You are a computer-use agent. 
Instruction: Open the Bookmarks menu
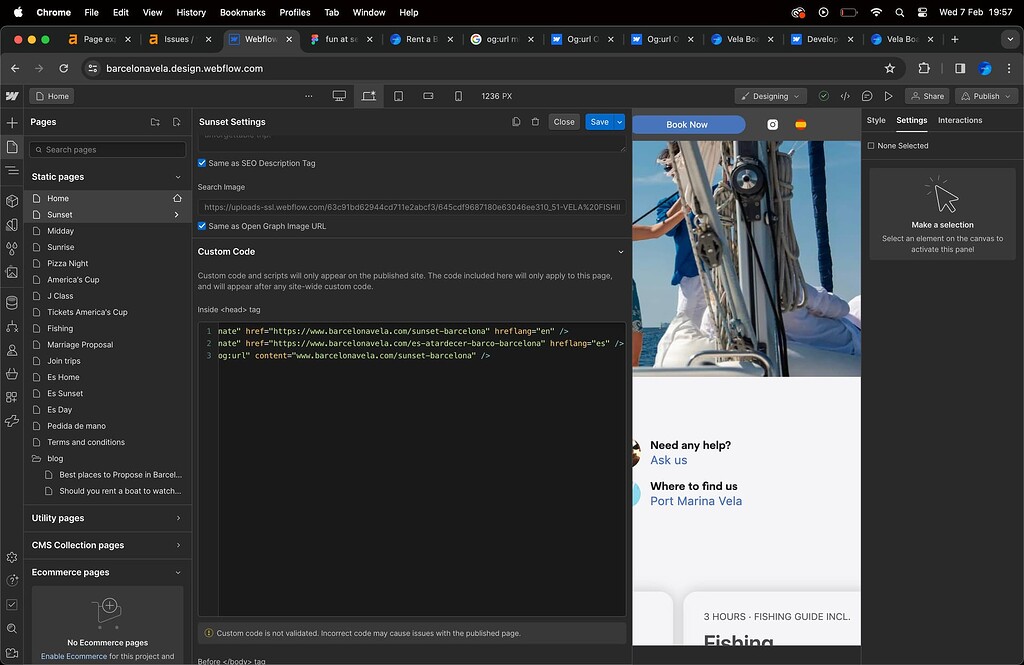click(x=242, y=12)
